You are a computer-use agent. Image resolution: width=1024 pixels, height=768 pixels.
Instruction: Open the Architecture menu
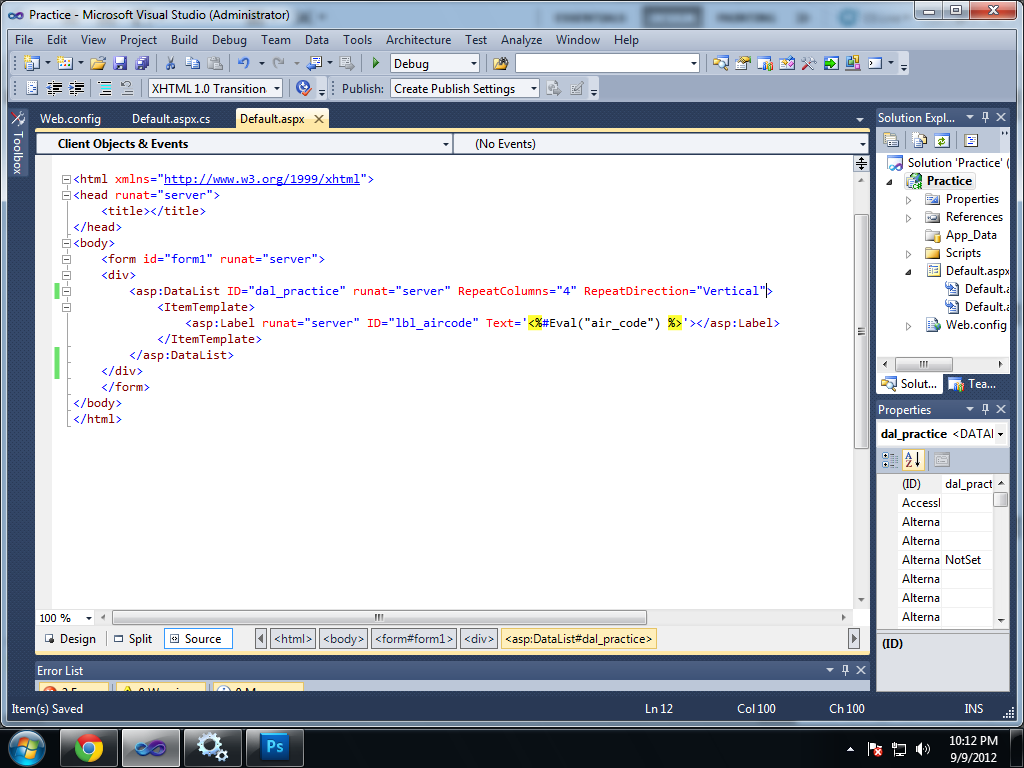point(418,40)
